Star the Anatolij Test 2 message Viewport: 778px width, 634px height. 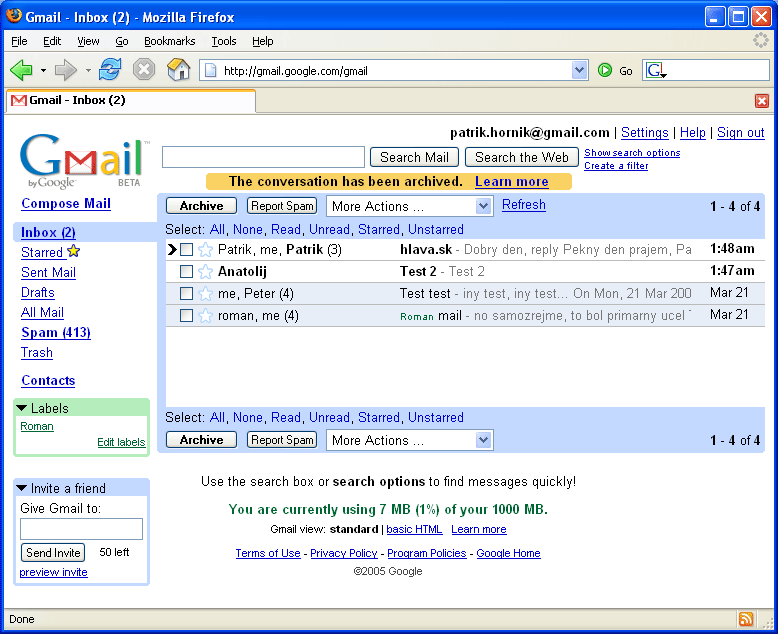[x=205, y=271]
